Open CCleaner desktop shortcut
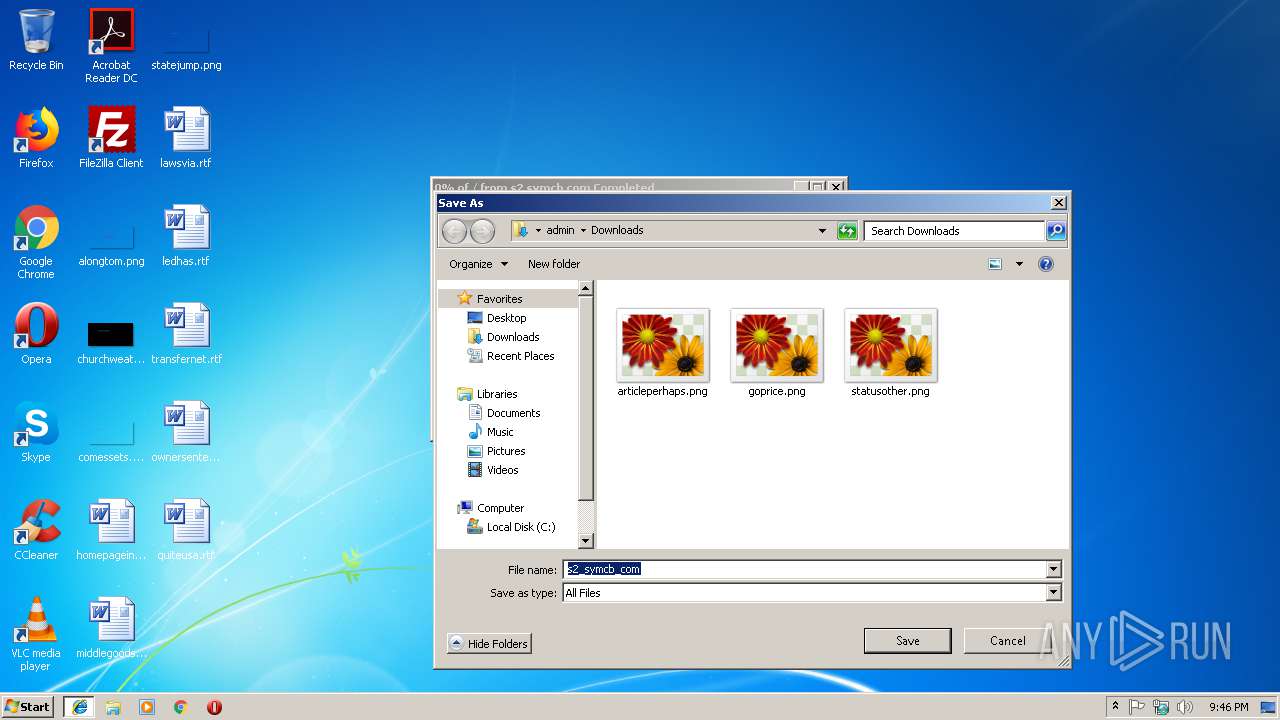Image resolution: width=1280 pixels, height=720 pixels. [36, 530]
